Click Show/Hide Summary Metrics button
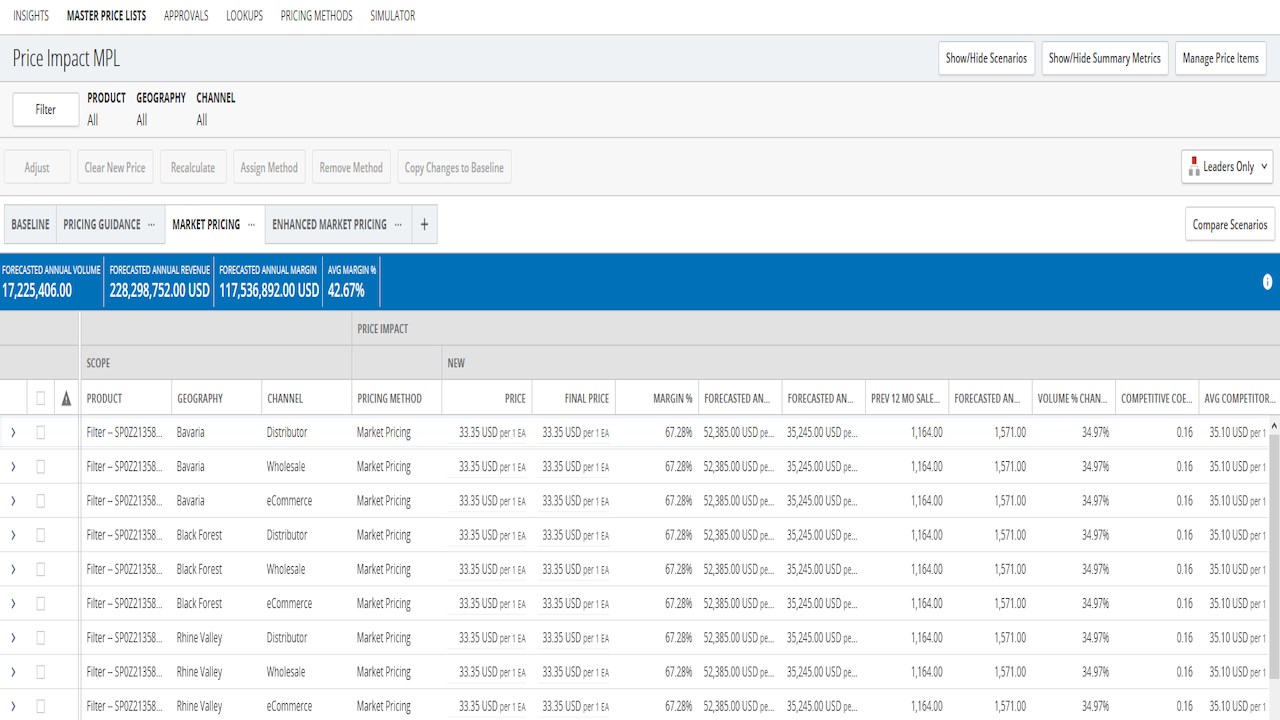 [x=1105, y=58]
